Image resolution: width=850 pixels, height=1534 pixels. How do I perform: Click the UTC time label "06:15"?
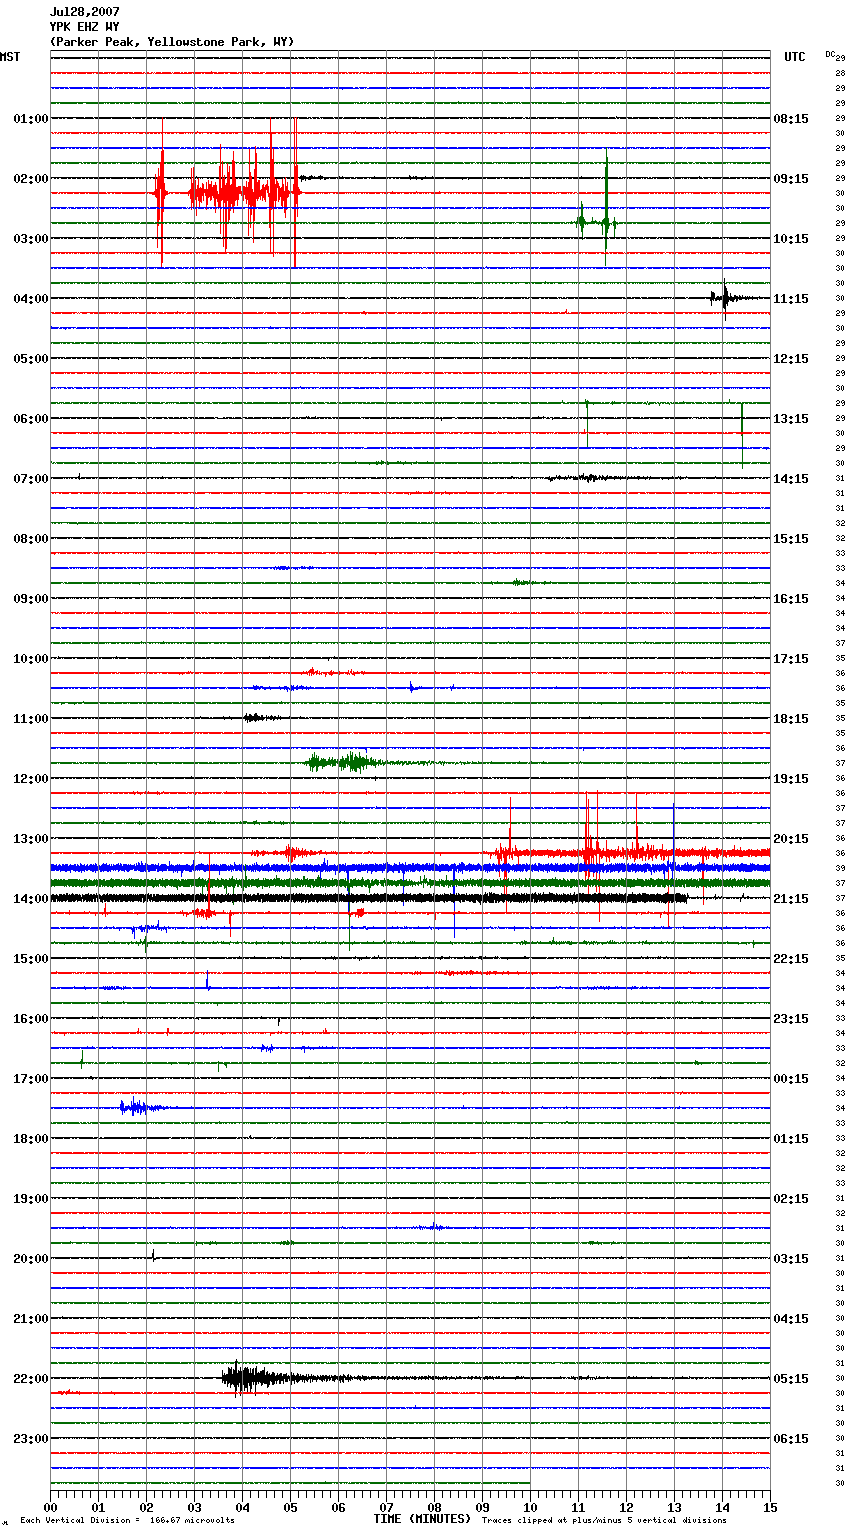point(791,1439)
